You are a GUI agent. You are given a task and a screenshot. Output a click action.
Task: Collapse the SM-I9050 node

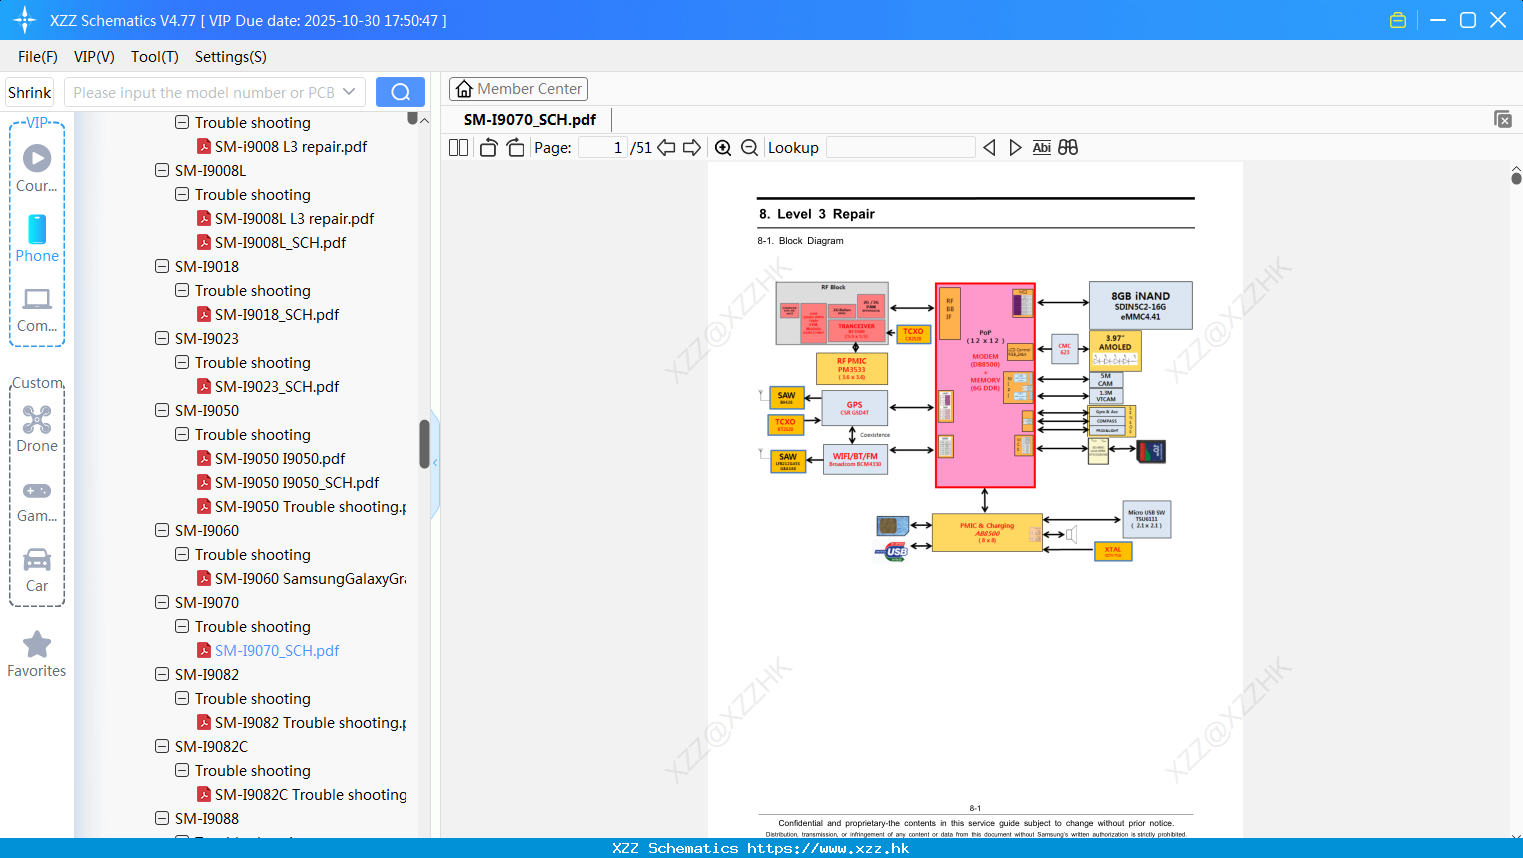(162, 410)
